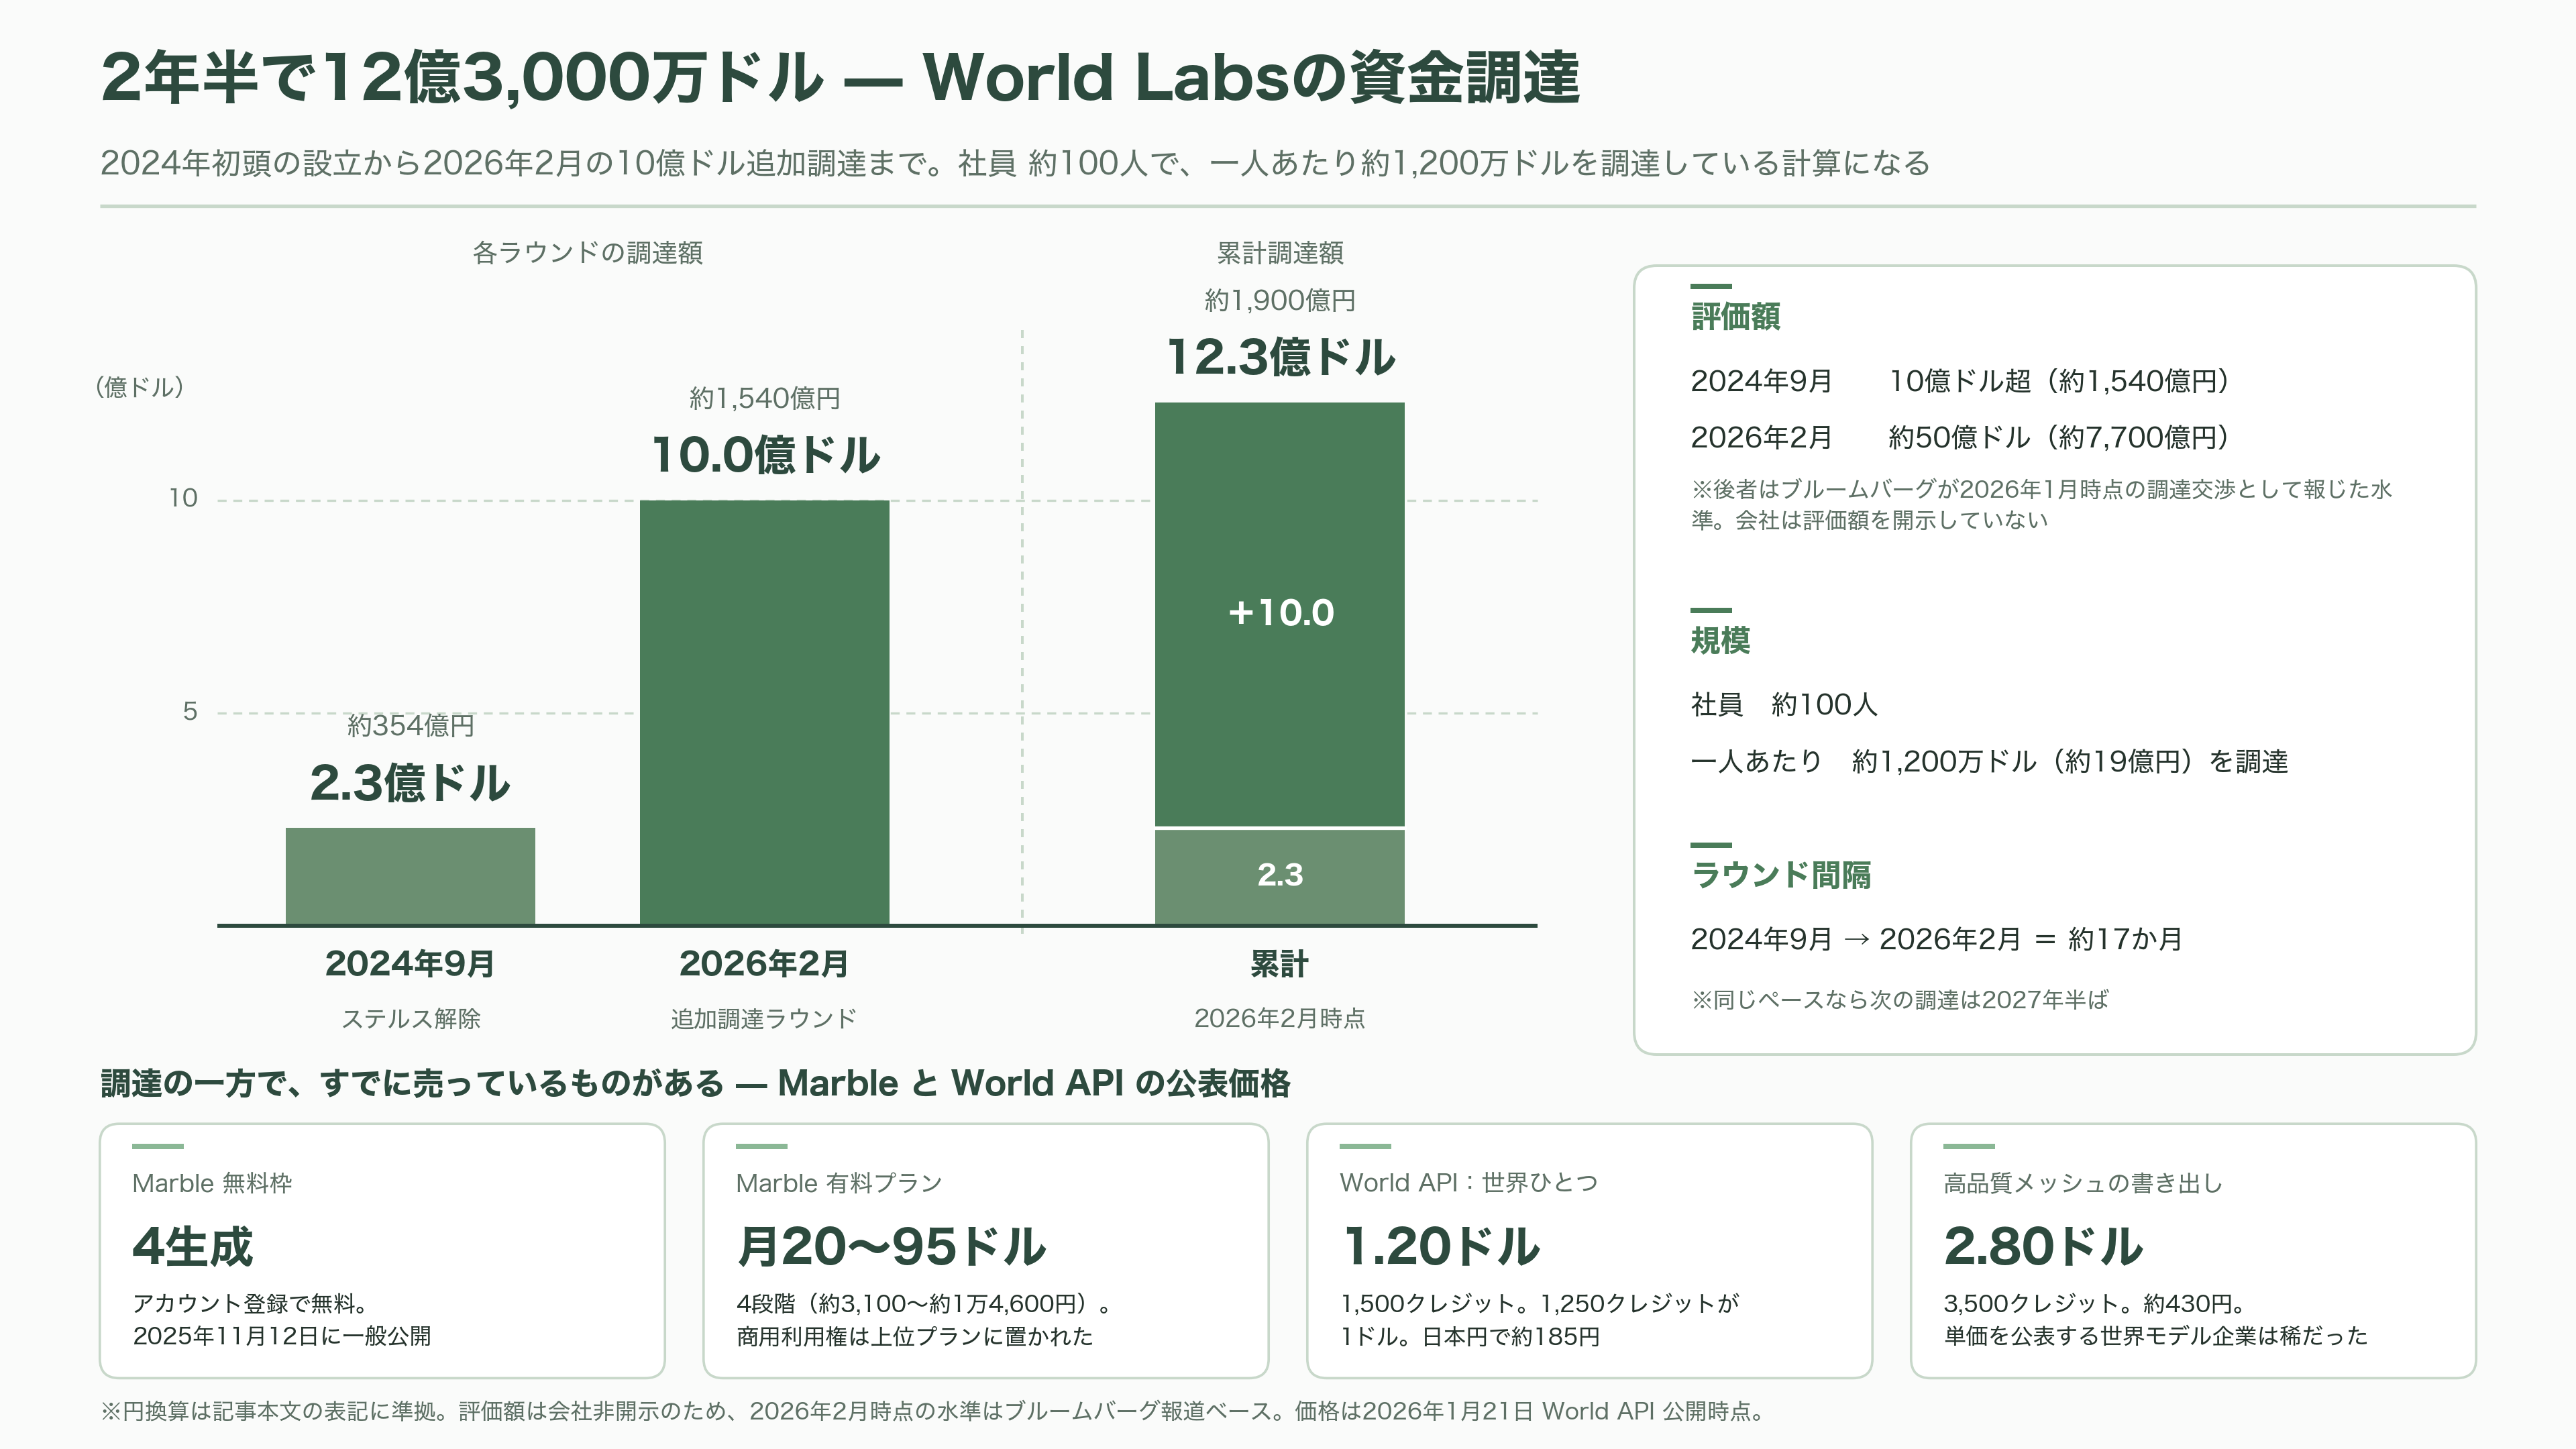
Task: Click the text 3,500クレジット。約430円。
Action: pyautogui.click(x=2095, y=1304)
